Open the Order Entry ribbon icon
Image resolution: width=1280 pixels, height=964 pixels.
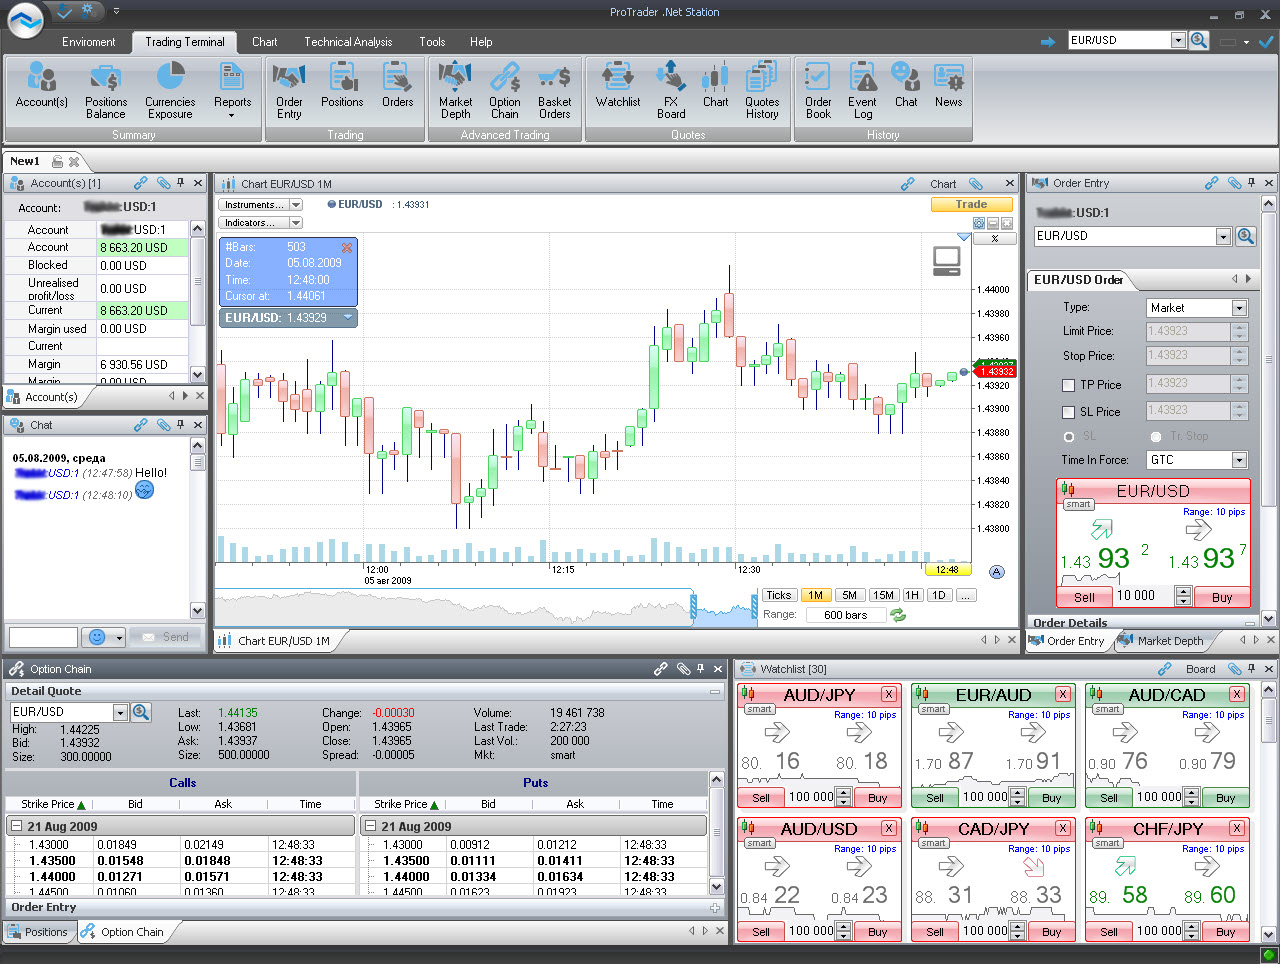point(289,91)
